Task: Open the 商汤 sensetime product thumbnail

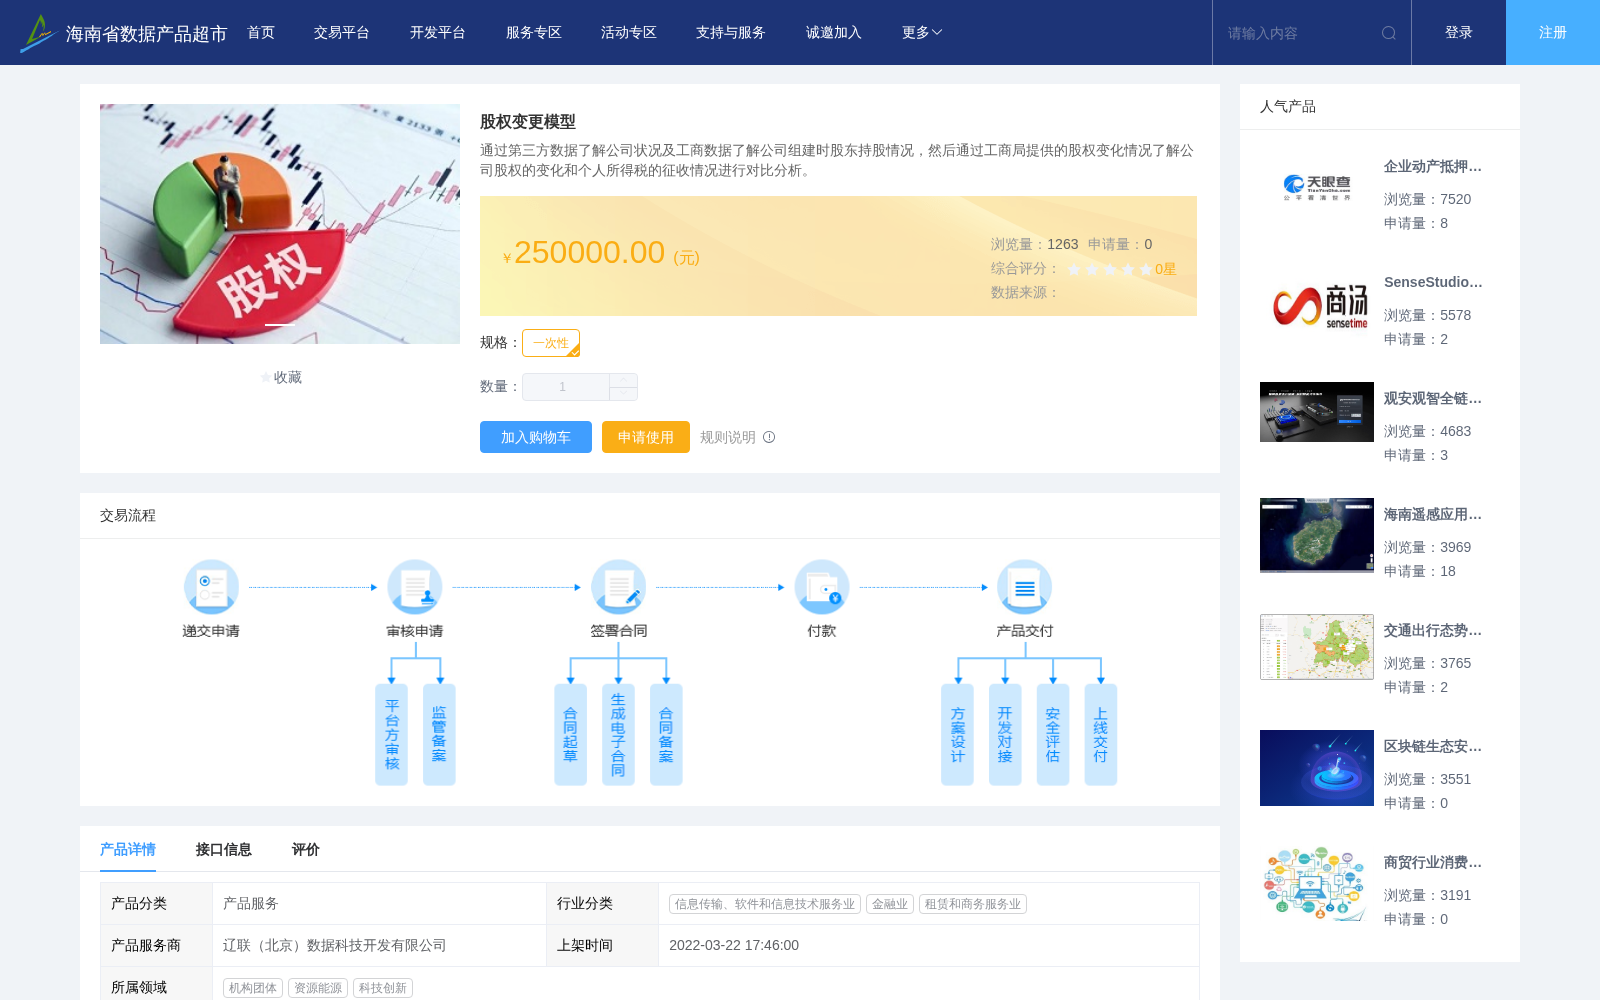Action: click(x=1317, y=304)
